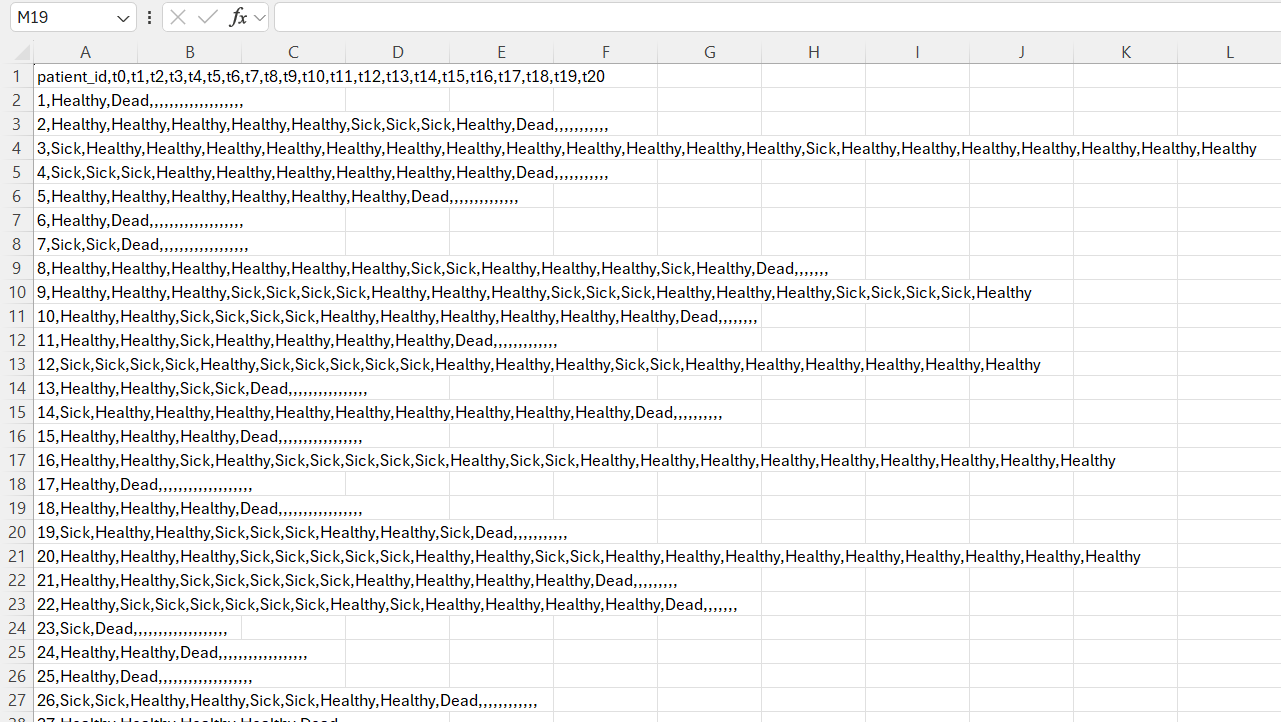Open the Insert Function fx button

[238, 17]
